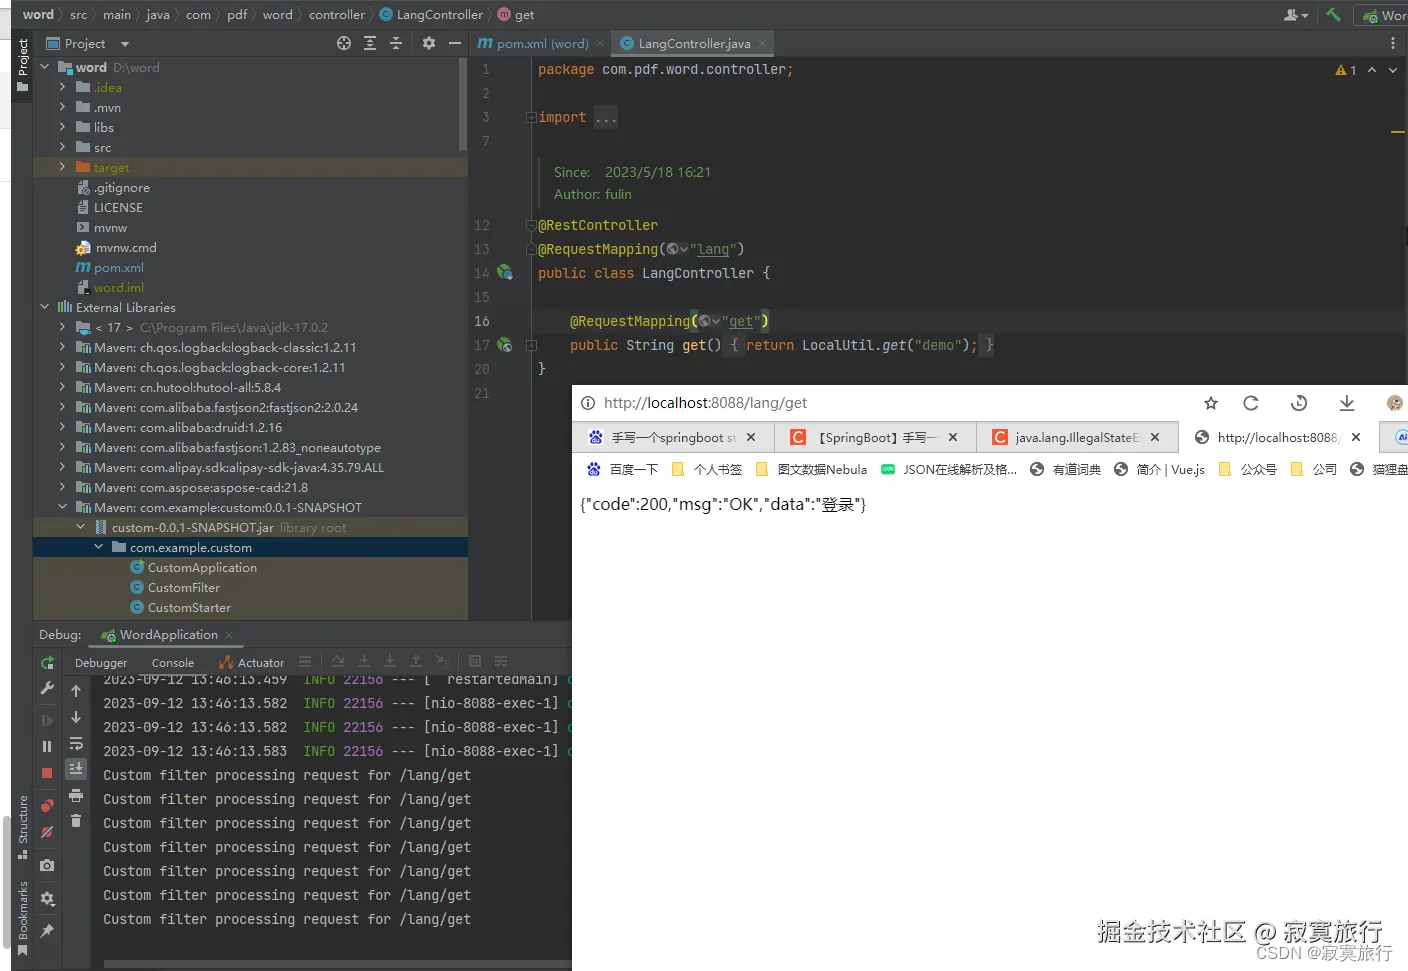Rerun the WordApplication debug session
The width and height of the screenshot is (1408, 971).
(47, 663)
